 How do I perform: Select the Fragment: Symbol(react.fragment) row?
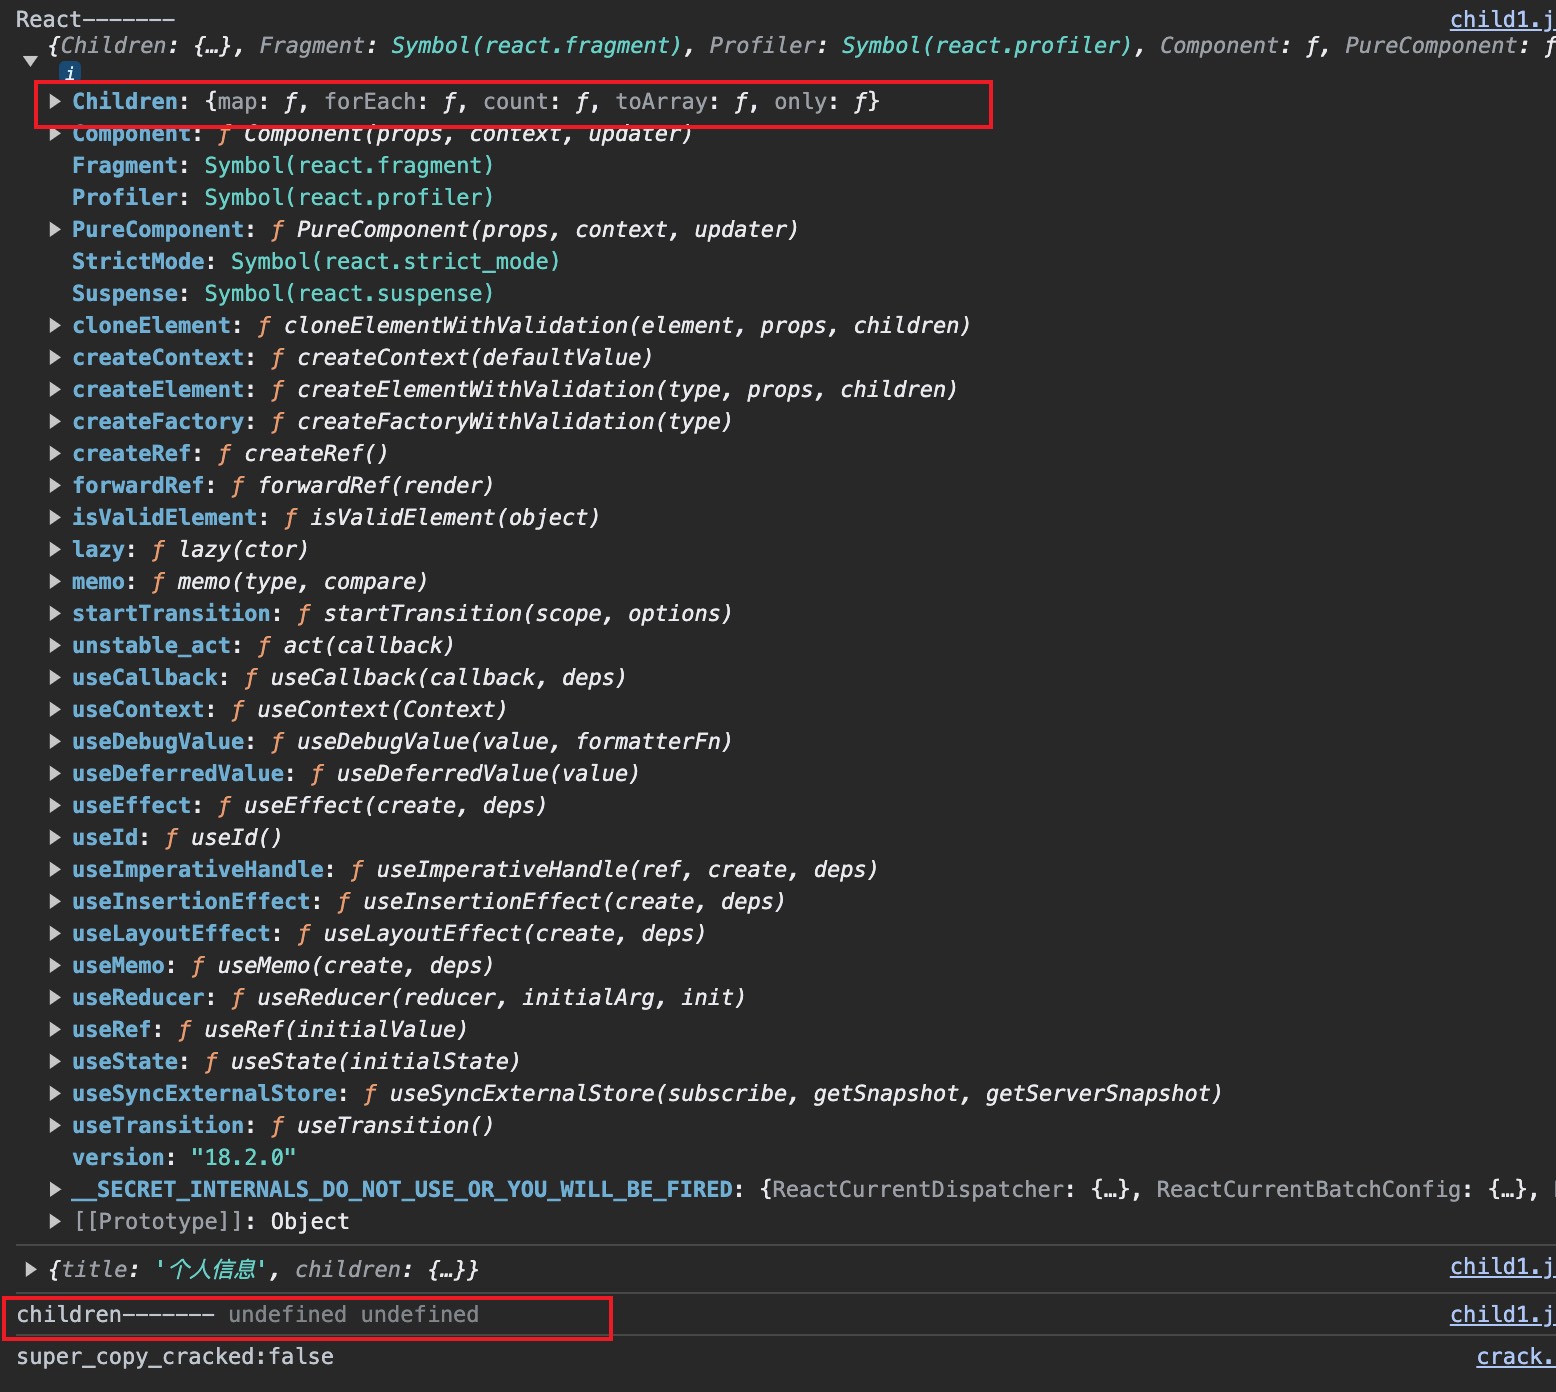coord(282,165)
